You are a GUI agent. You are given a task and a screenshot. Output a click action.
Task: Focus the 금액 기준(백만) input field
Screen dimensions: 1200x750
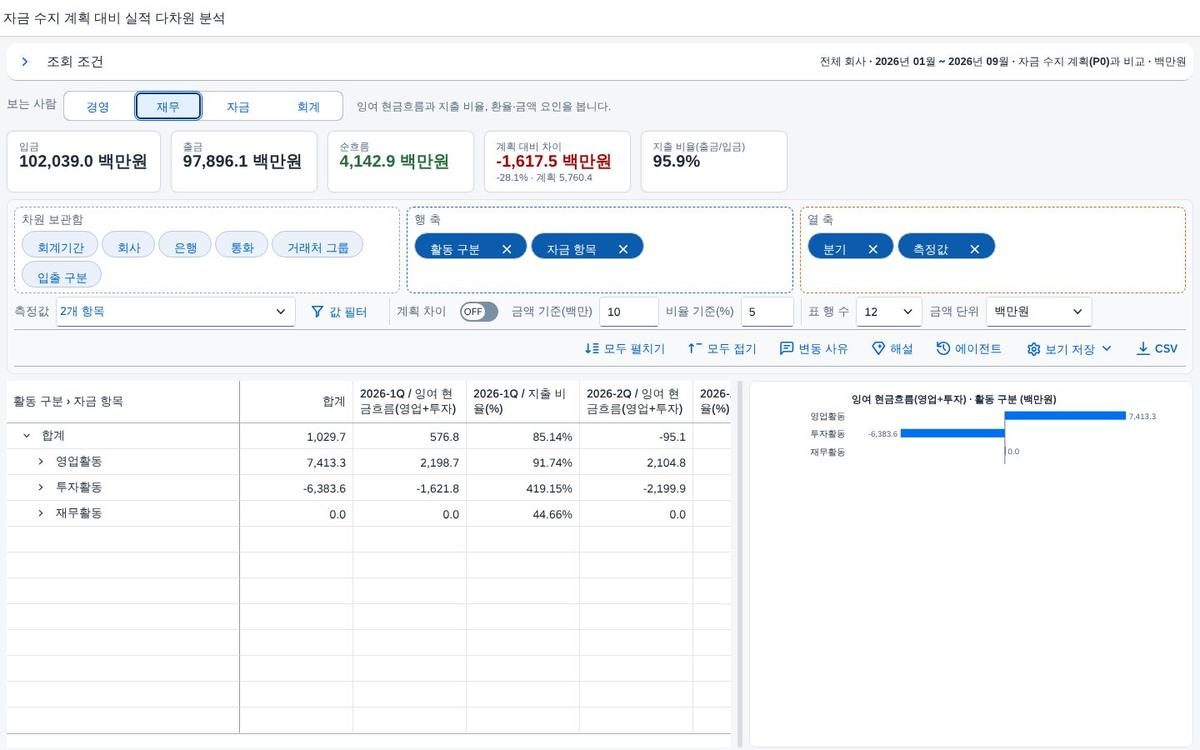pyautogui.click(x=629, y=312)
